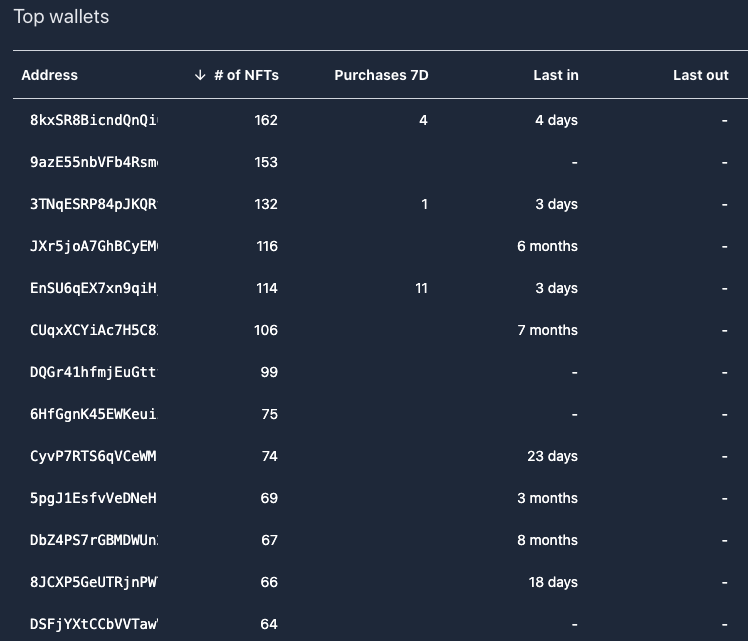Screen dimensions: 748x641
Task: Select the 74 NFTs count cell
Action: pyautogui.click(x=270, y=456)
